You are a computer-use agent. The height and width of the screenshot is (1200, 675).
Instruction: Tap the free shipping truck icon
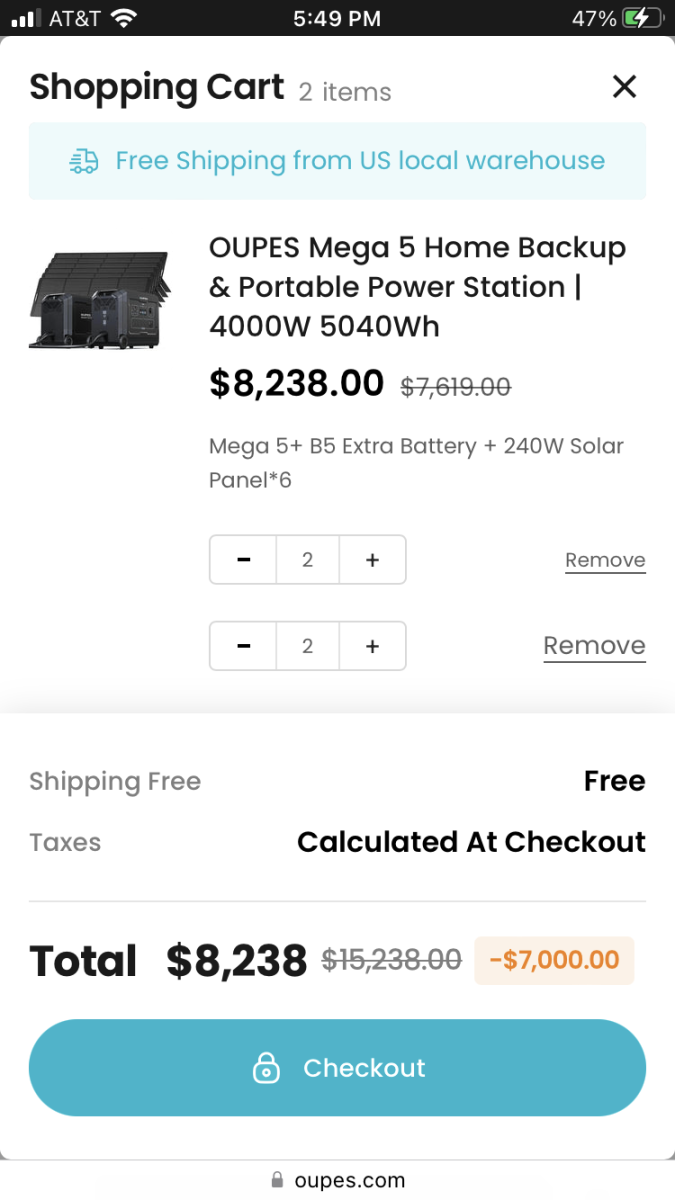[84, 161]
